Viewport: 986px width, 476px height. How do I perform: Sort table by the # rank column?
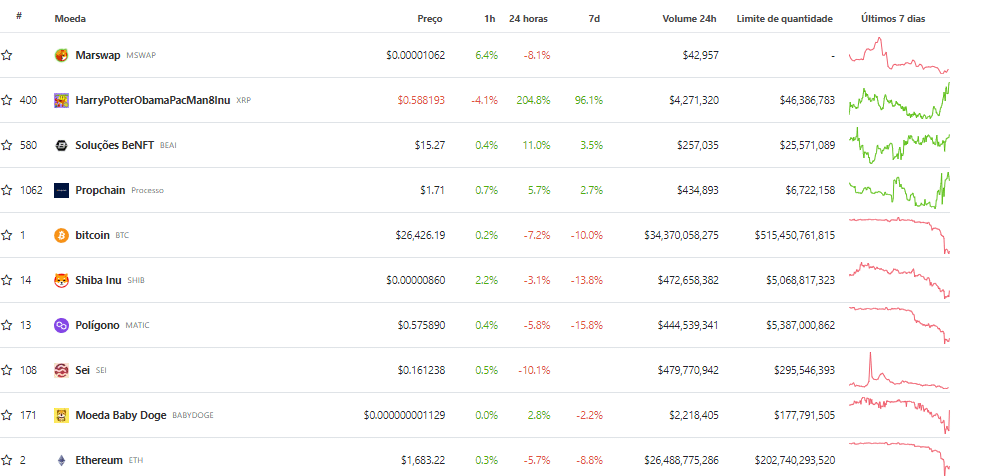click(x=19, y=17)
